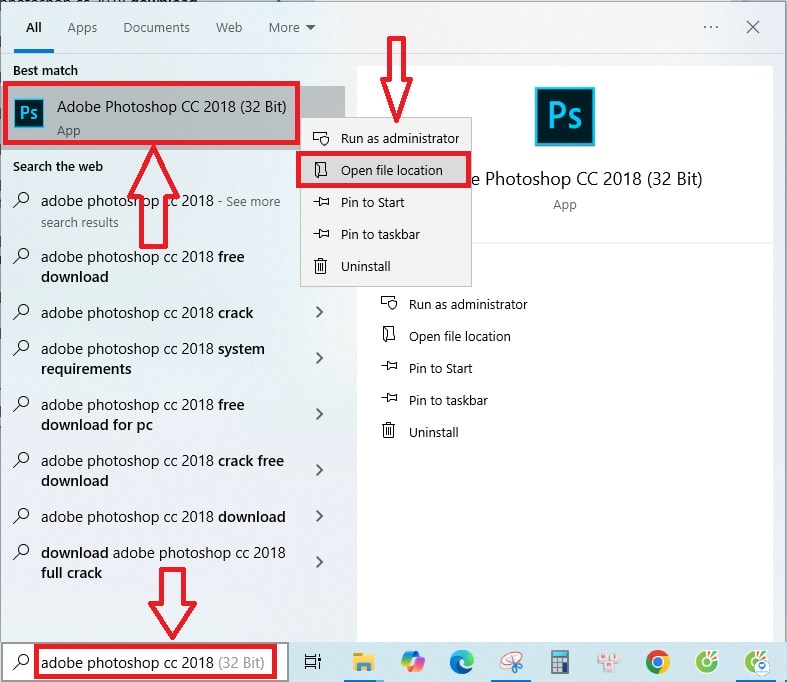Open Snipping Tool from the taskbar
Image resolution: width=787 pixels, height=682 pixels.
click(511, 662)
